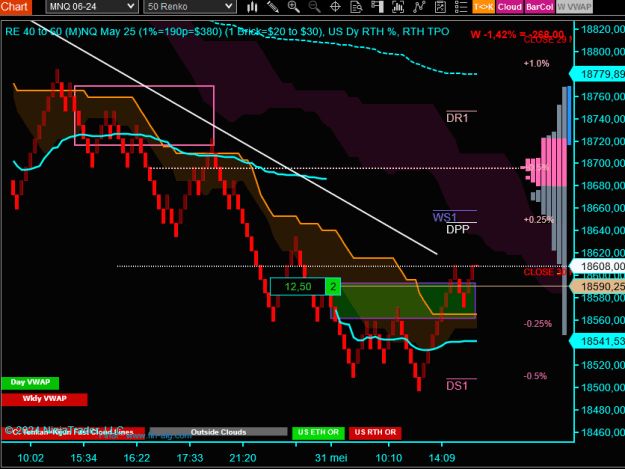Screen dimensions: 625x469
Task: Open the data box icon
Action: point(356,7)
